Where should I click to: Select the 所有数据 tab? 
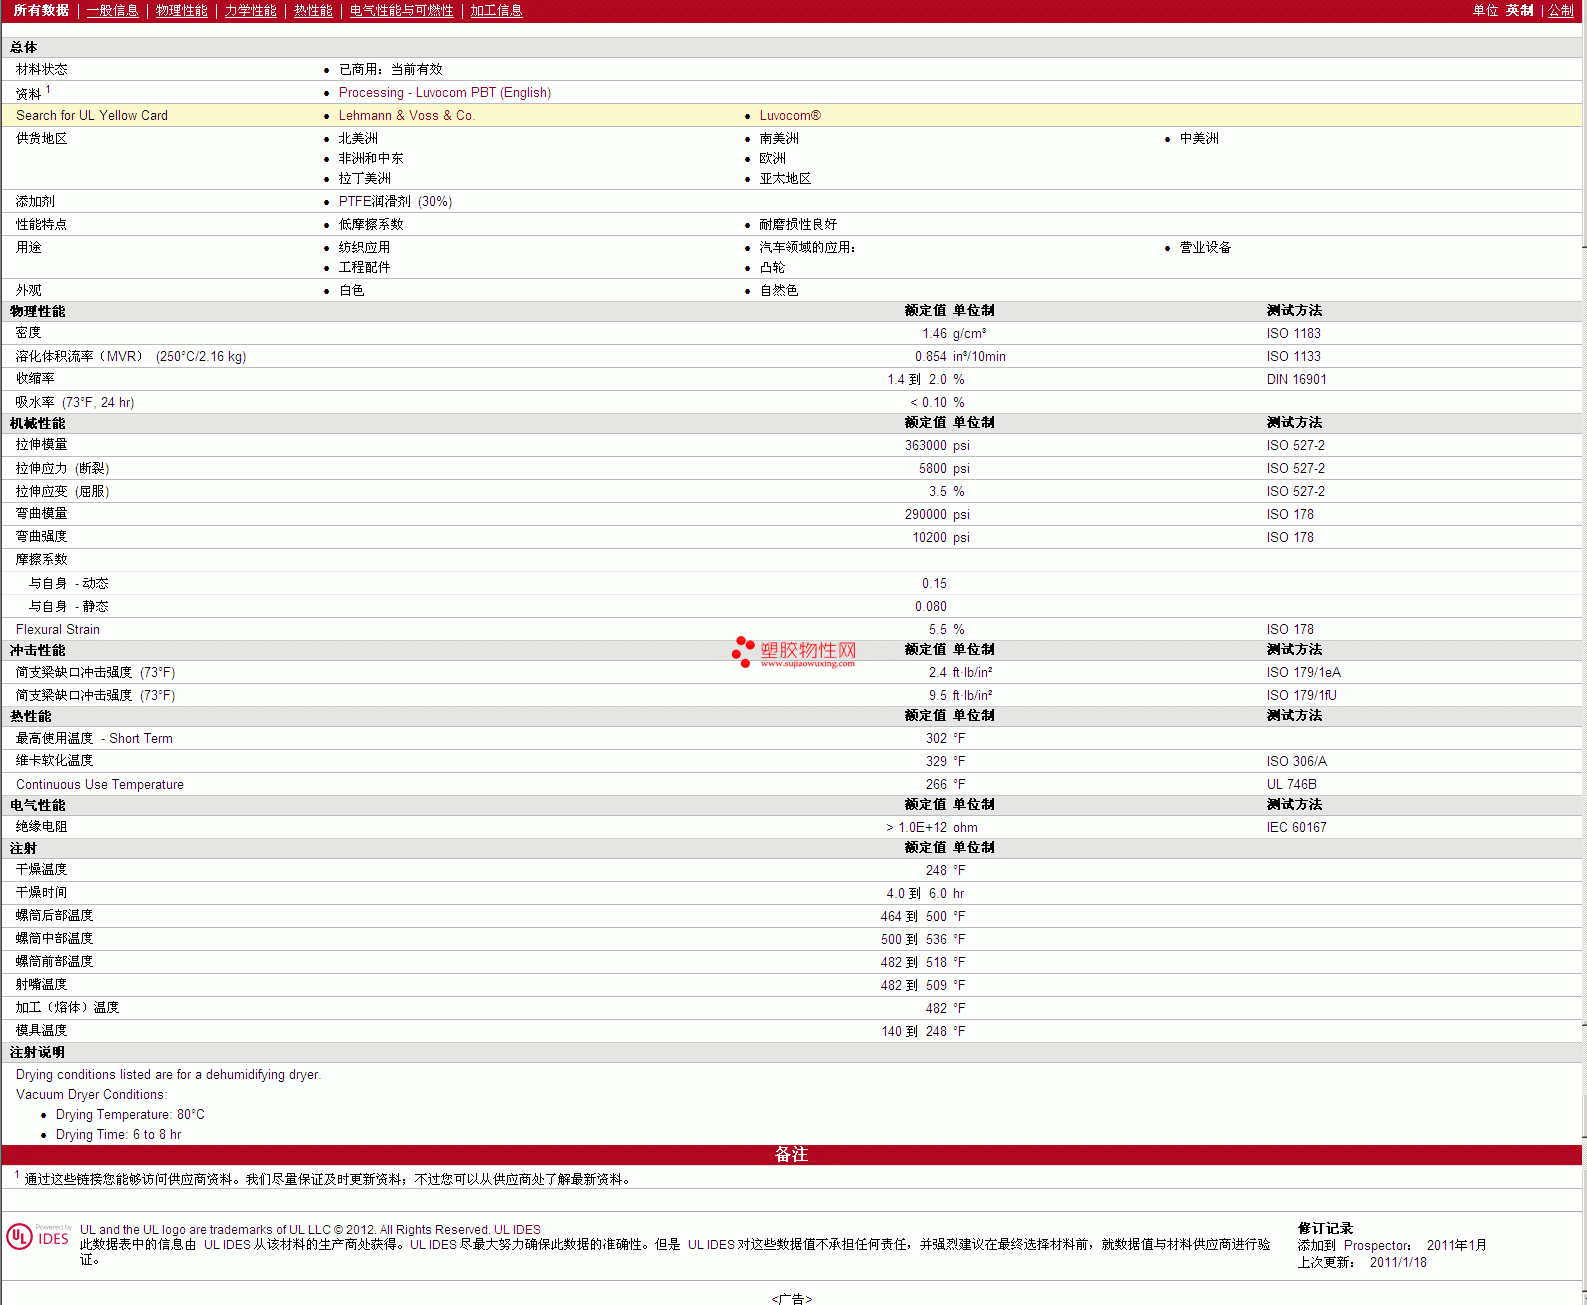pos(41,11)
